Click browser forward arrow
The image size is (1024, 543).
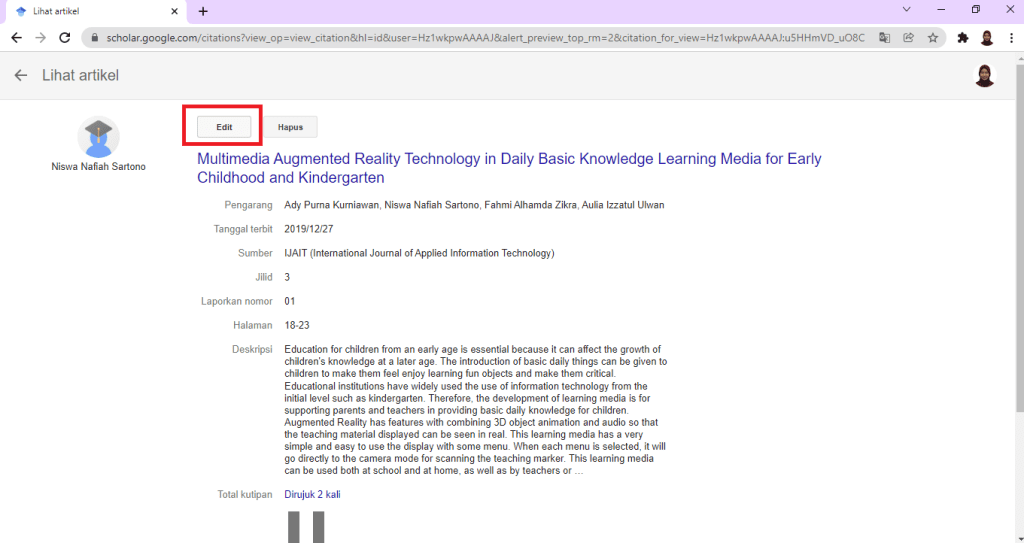pyautogui.click(x=40, y=38)
